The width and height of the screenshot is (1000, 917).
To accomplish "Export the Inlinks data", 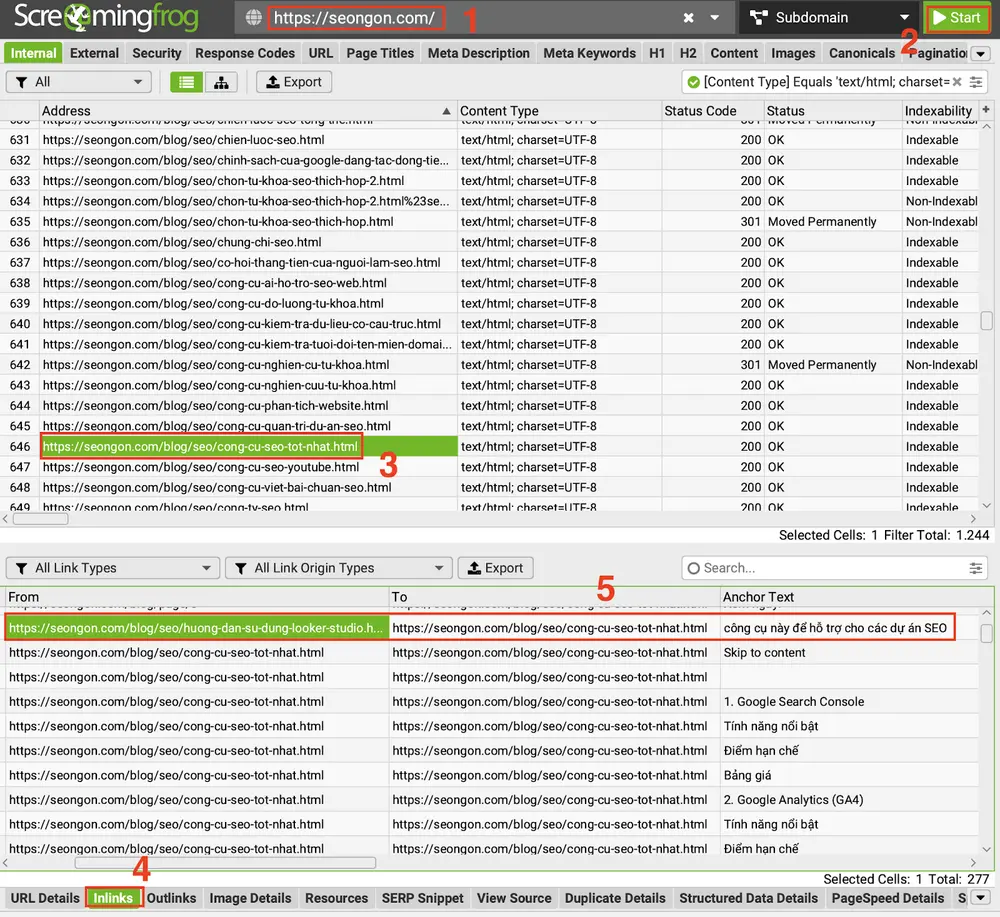I will (496, 568).
